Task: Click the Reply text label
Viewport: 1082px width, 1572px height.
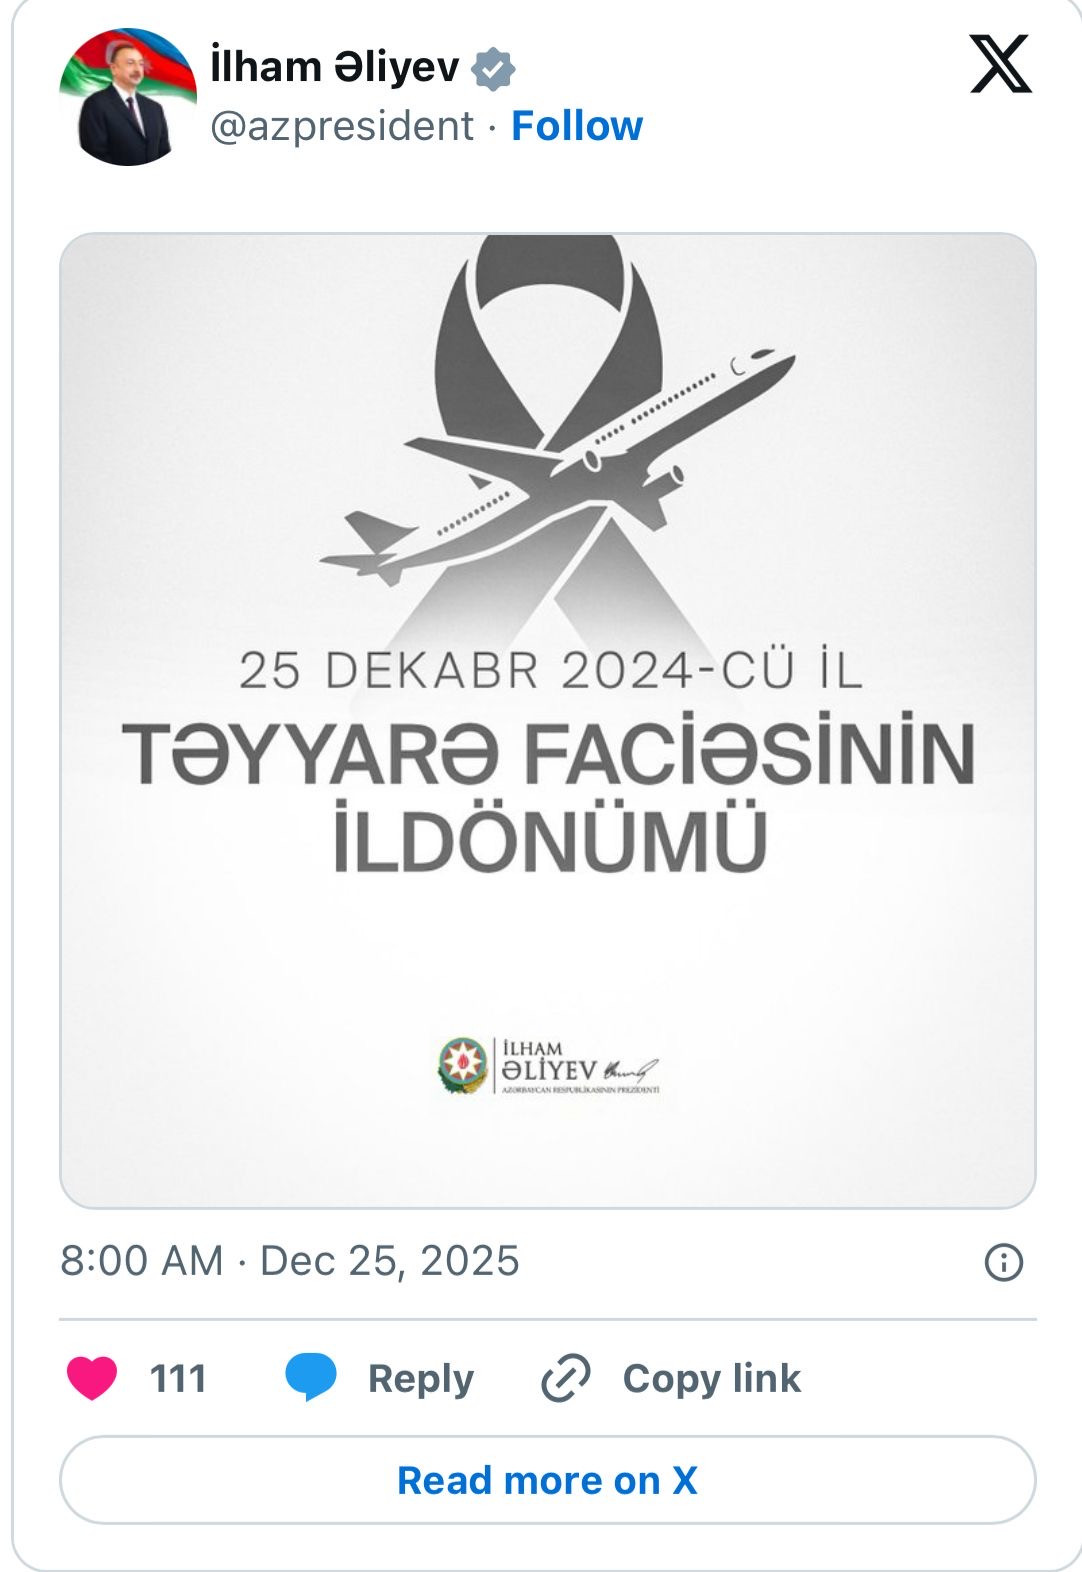Action: pos(421,1378)
